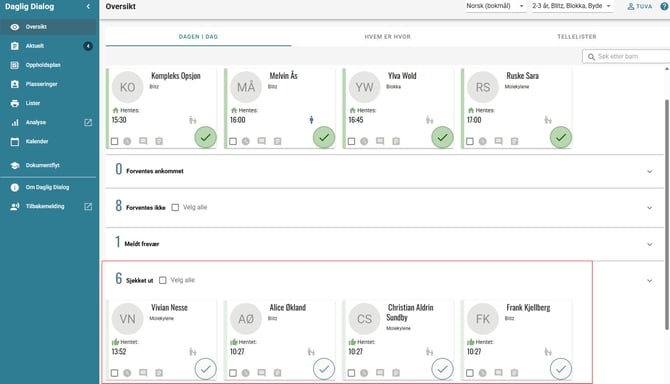
Task: Open the Oversikt eye icon in sidebar
Action: coord(15,27)
